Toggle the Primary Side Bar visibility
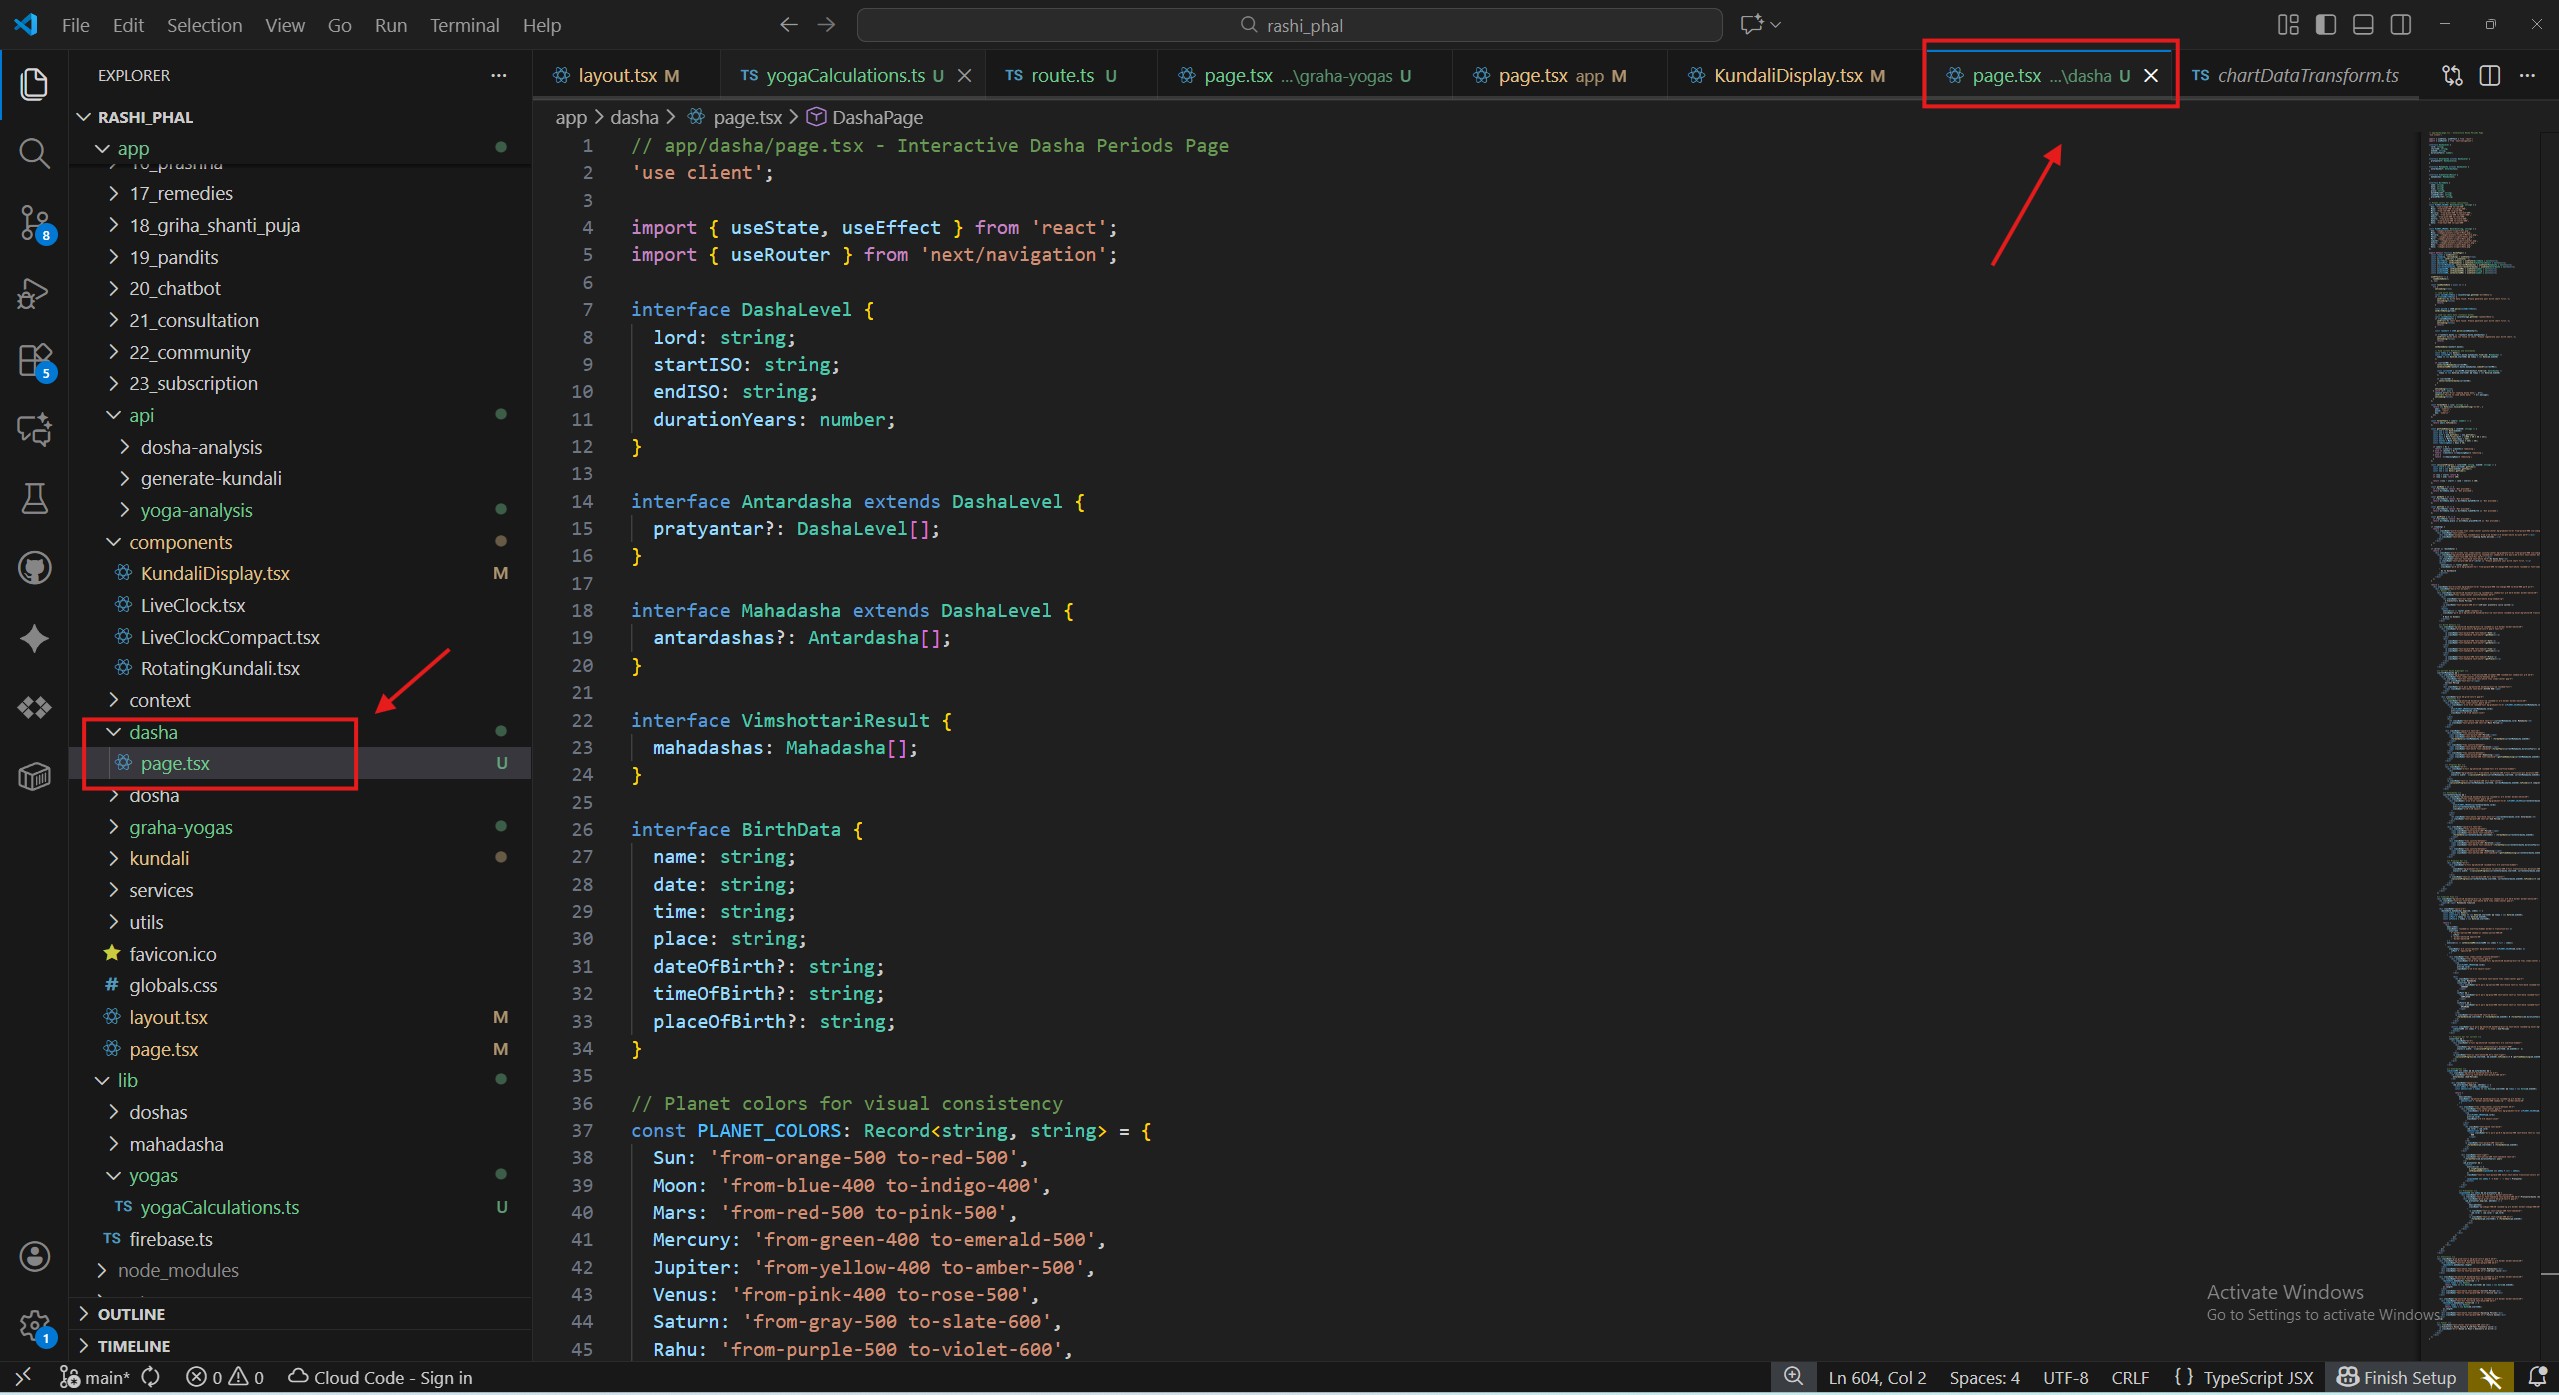This screenshot has height=1395, width=2559. click(2325, 25)
